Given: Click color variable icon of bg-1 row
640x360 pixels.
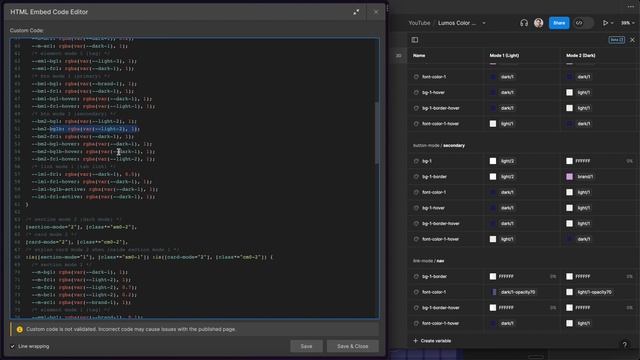Looking at the screenshot, I should (416, 161).
